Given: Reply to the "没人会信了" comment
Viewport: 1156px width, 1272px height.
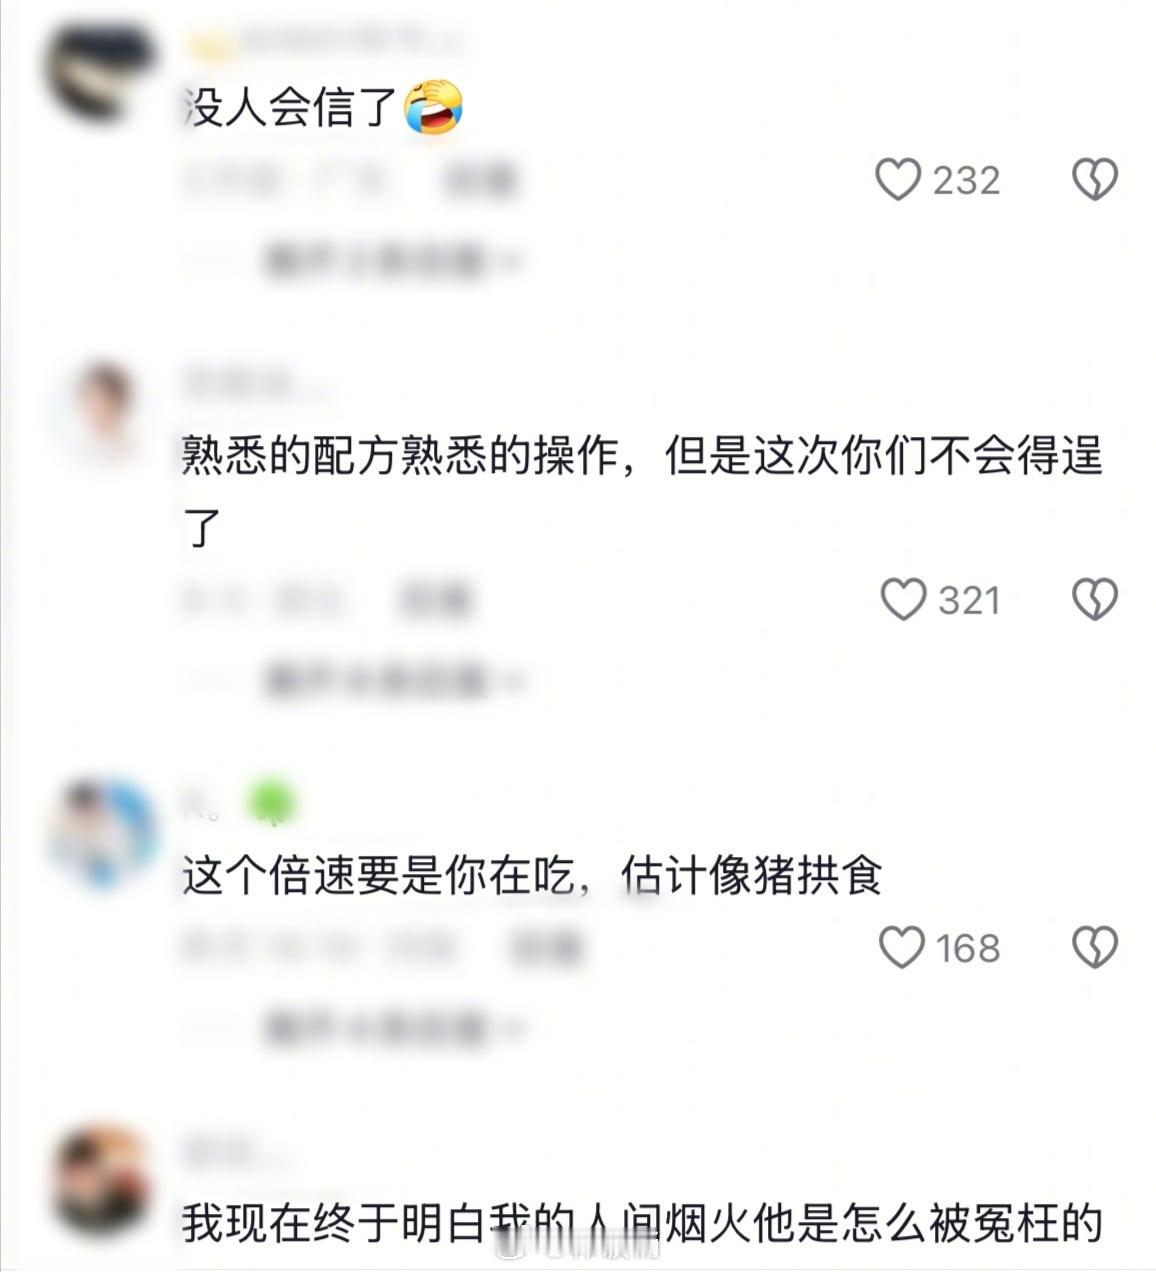Looking at the screenshot, I should click(479, 181).
